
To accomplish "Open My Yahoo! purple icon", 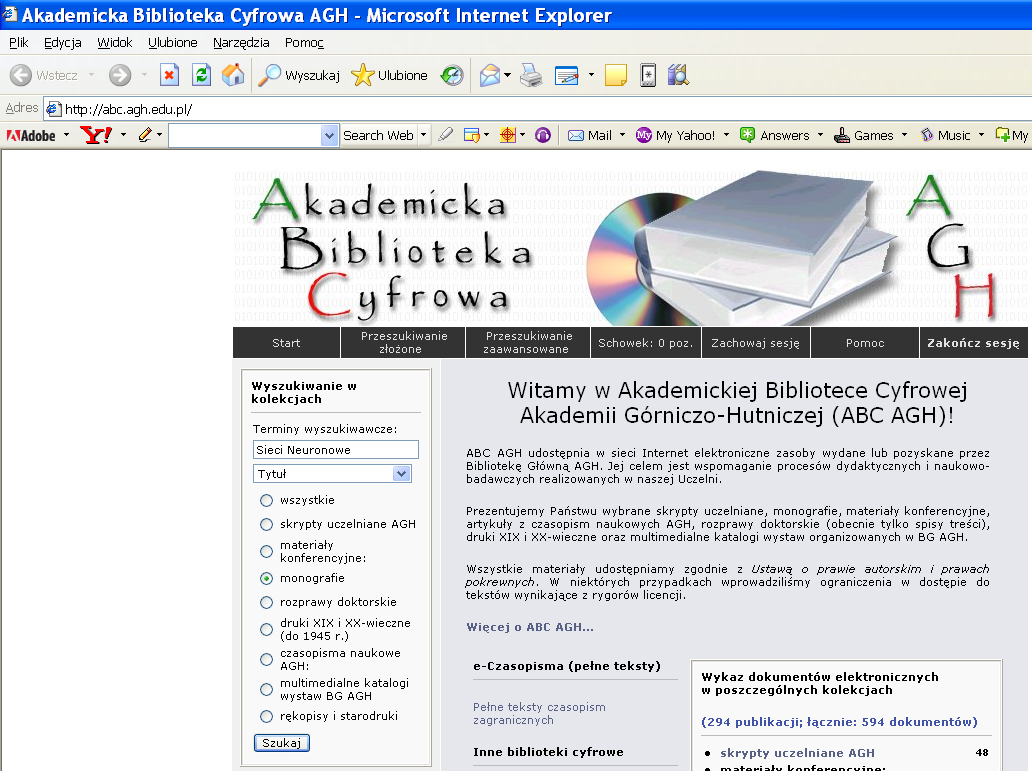I will 644,135.
